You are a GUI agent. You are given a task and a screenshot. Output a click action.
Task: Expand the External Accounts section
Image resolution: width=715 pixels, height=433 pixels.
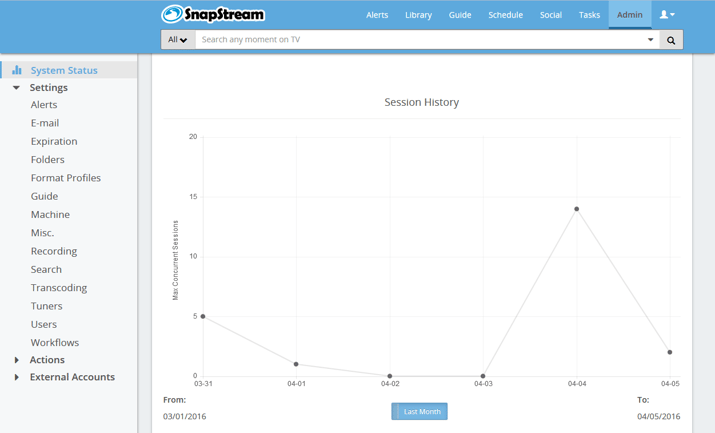(16, 377)
